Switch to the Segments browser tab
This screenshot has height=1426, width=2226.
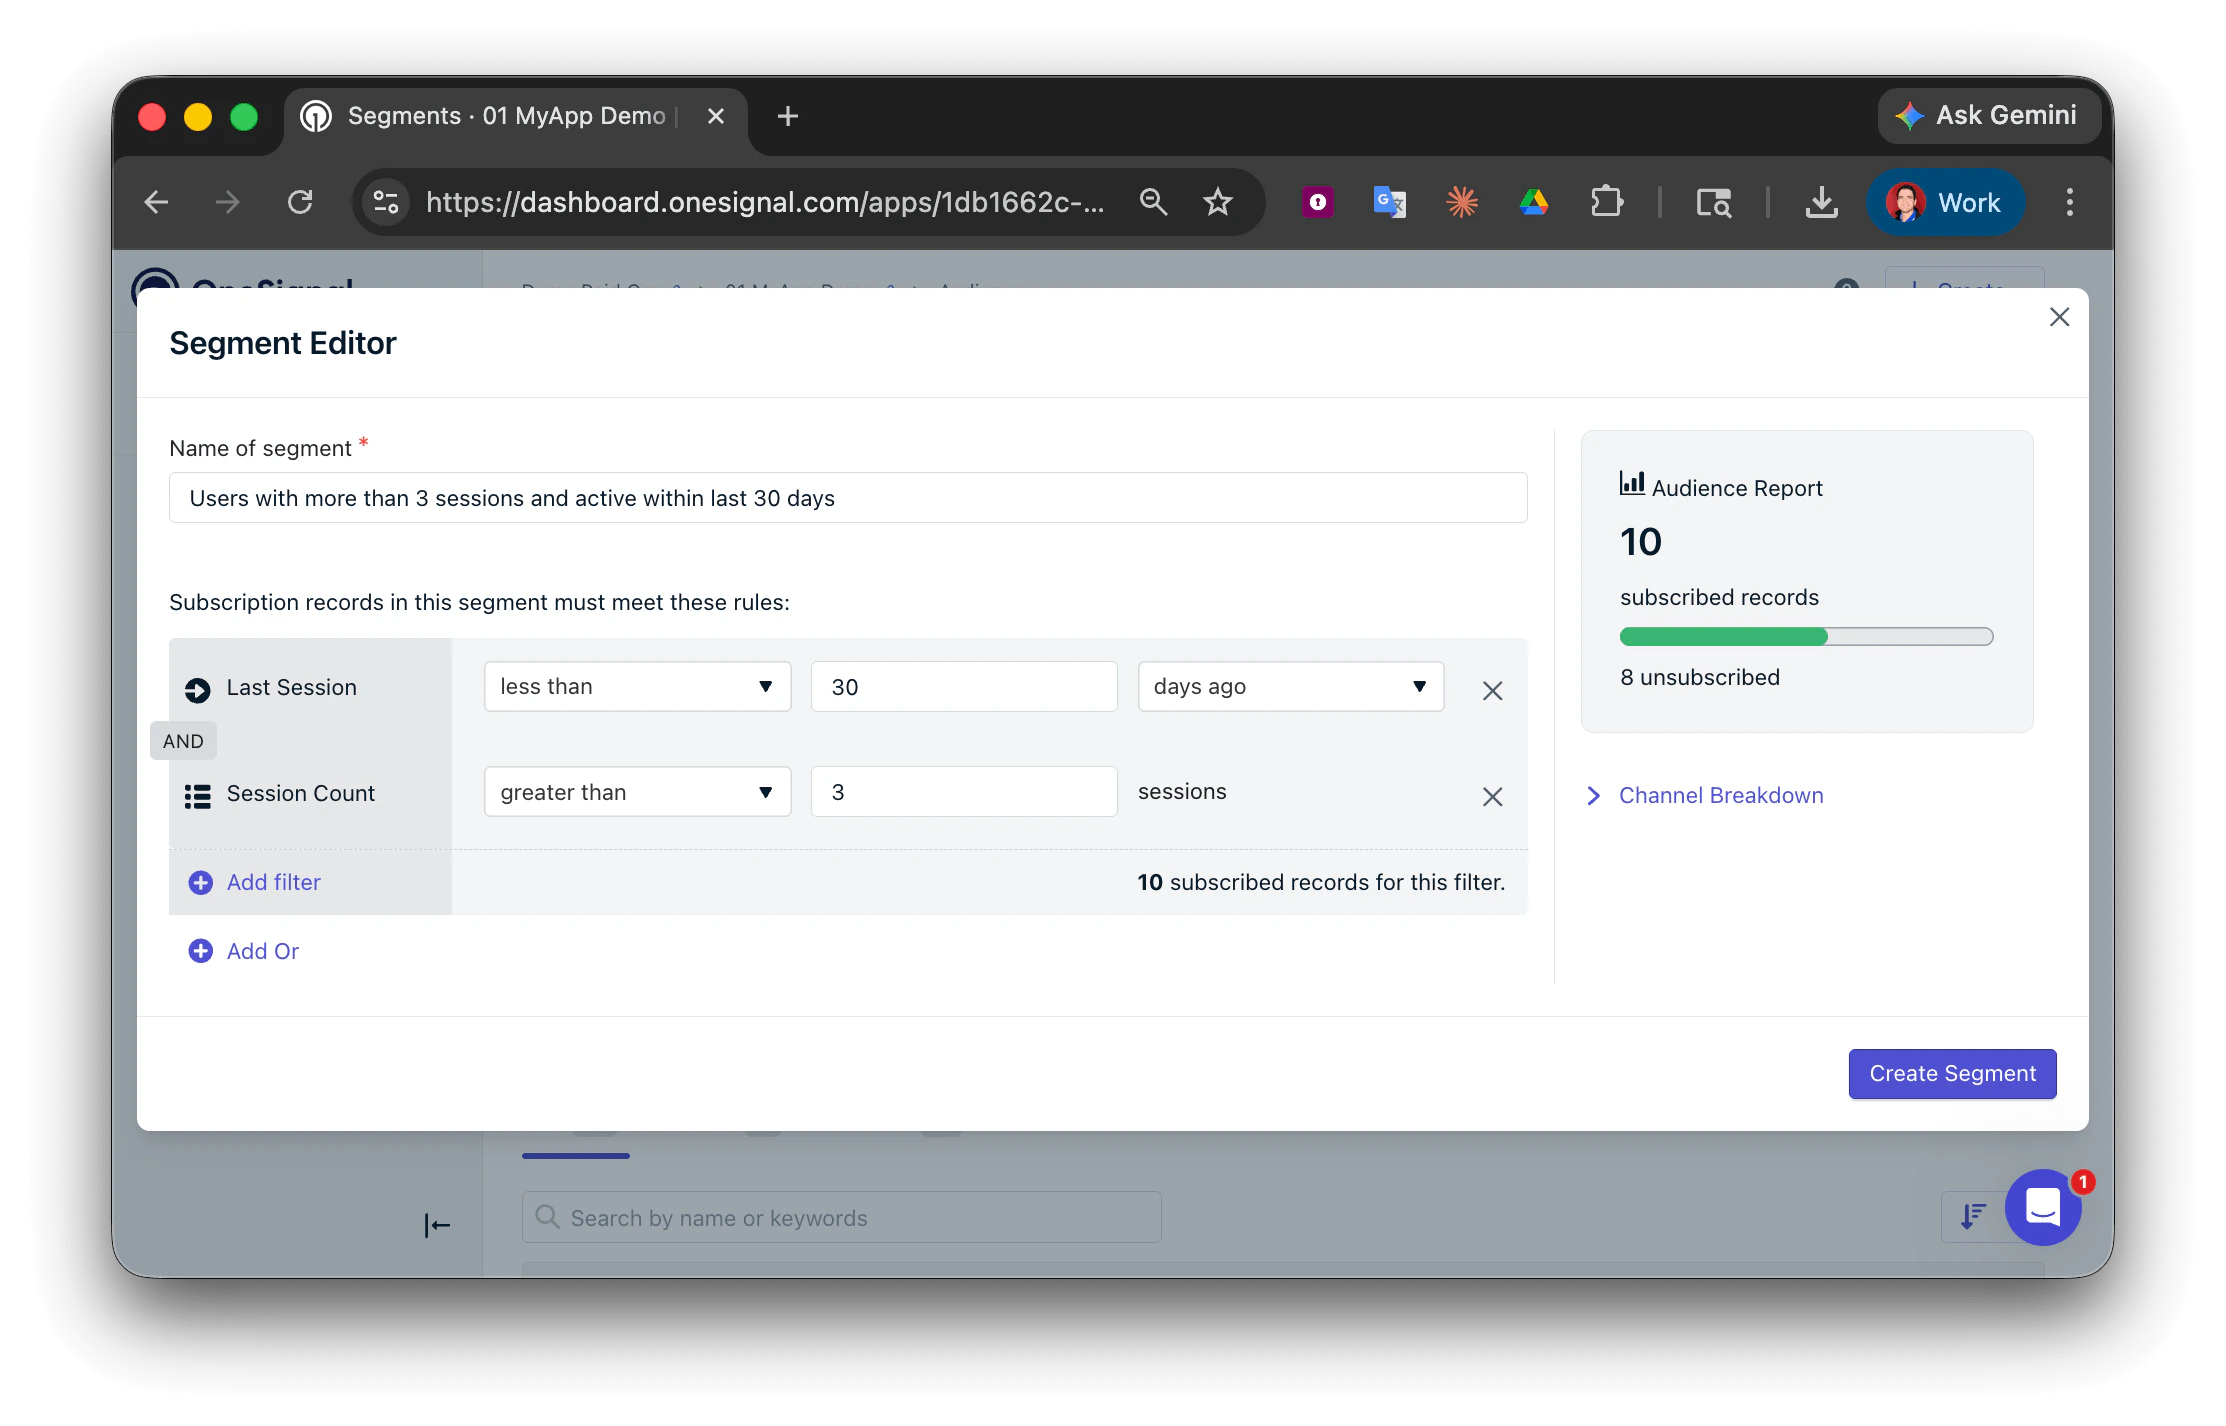[x=500, y=115]
